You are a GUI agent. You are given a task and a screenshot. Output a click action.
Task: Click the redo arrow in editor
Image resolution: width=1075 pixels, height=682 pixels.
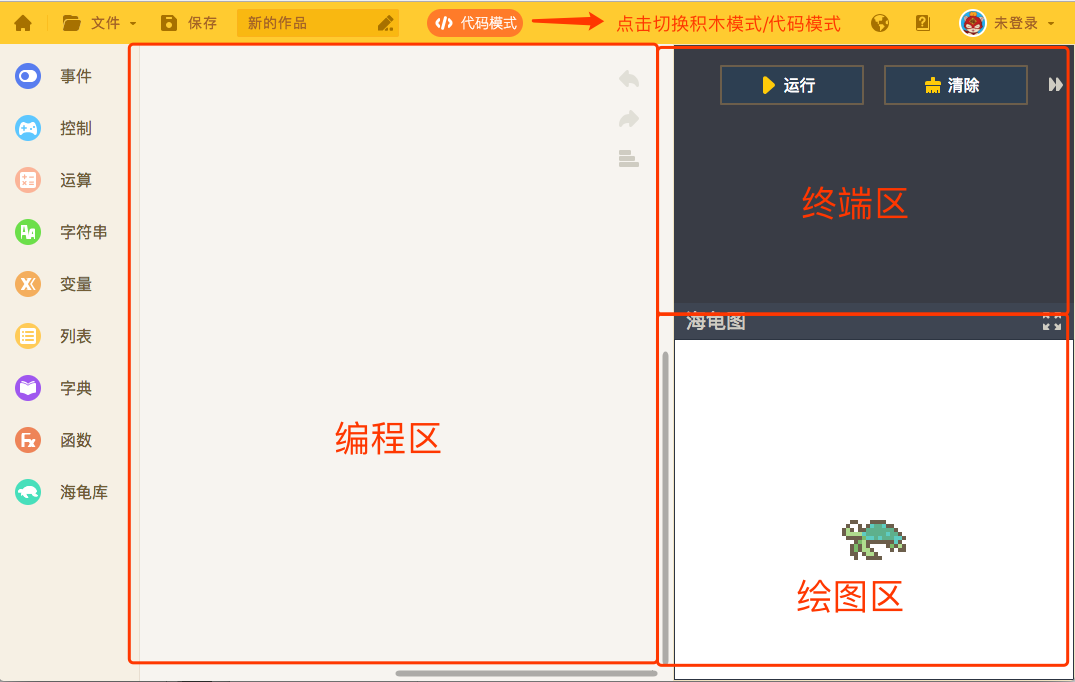coord(628,119)
